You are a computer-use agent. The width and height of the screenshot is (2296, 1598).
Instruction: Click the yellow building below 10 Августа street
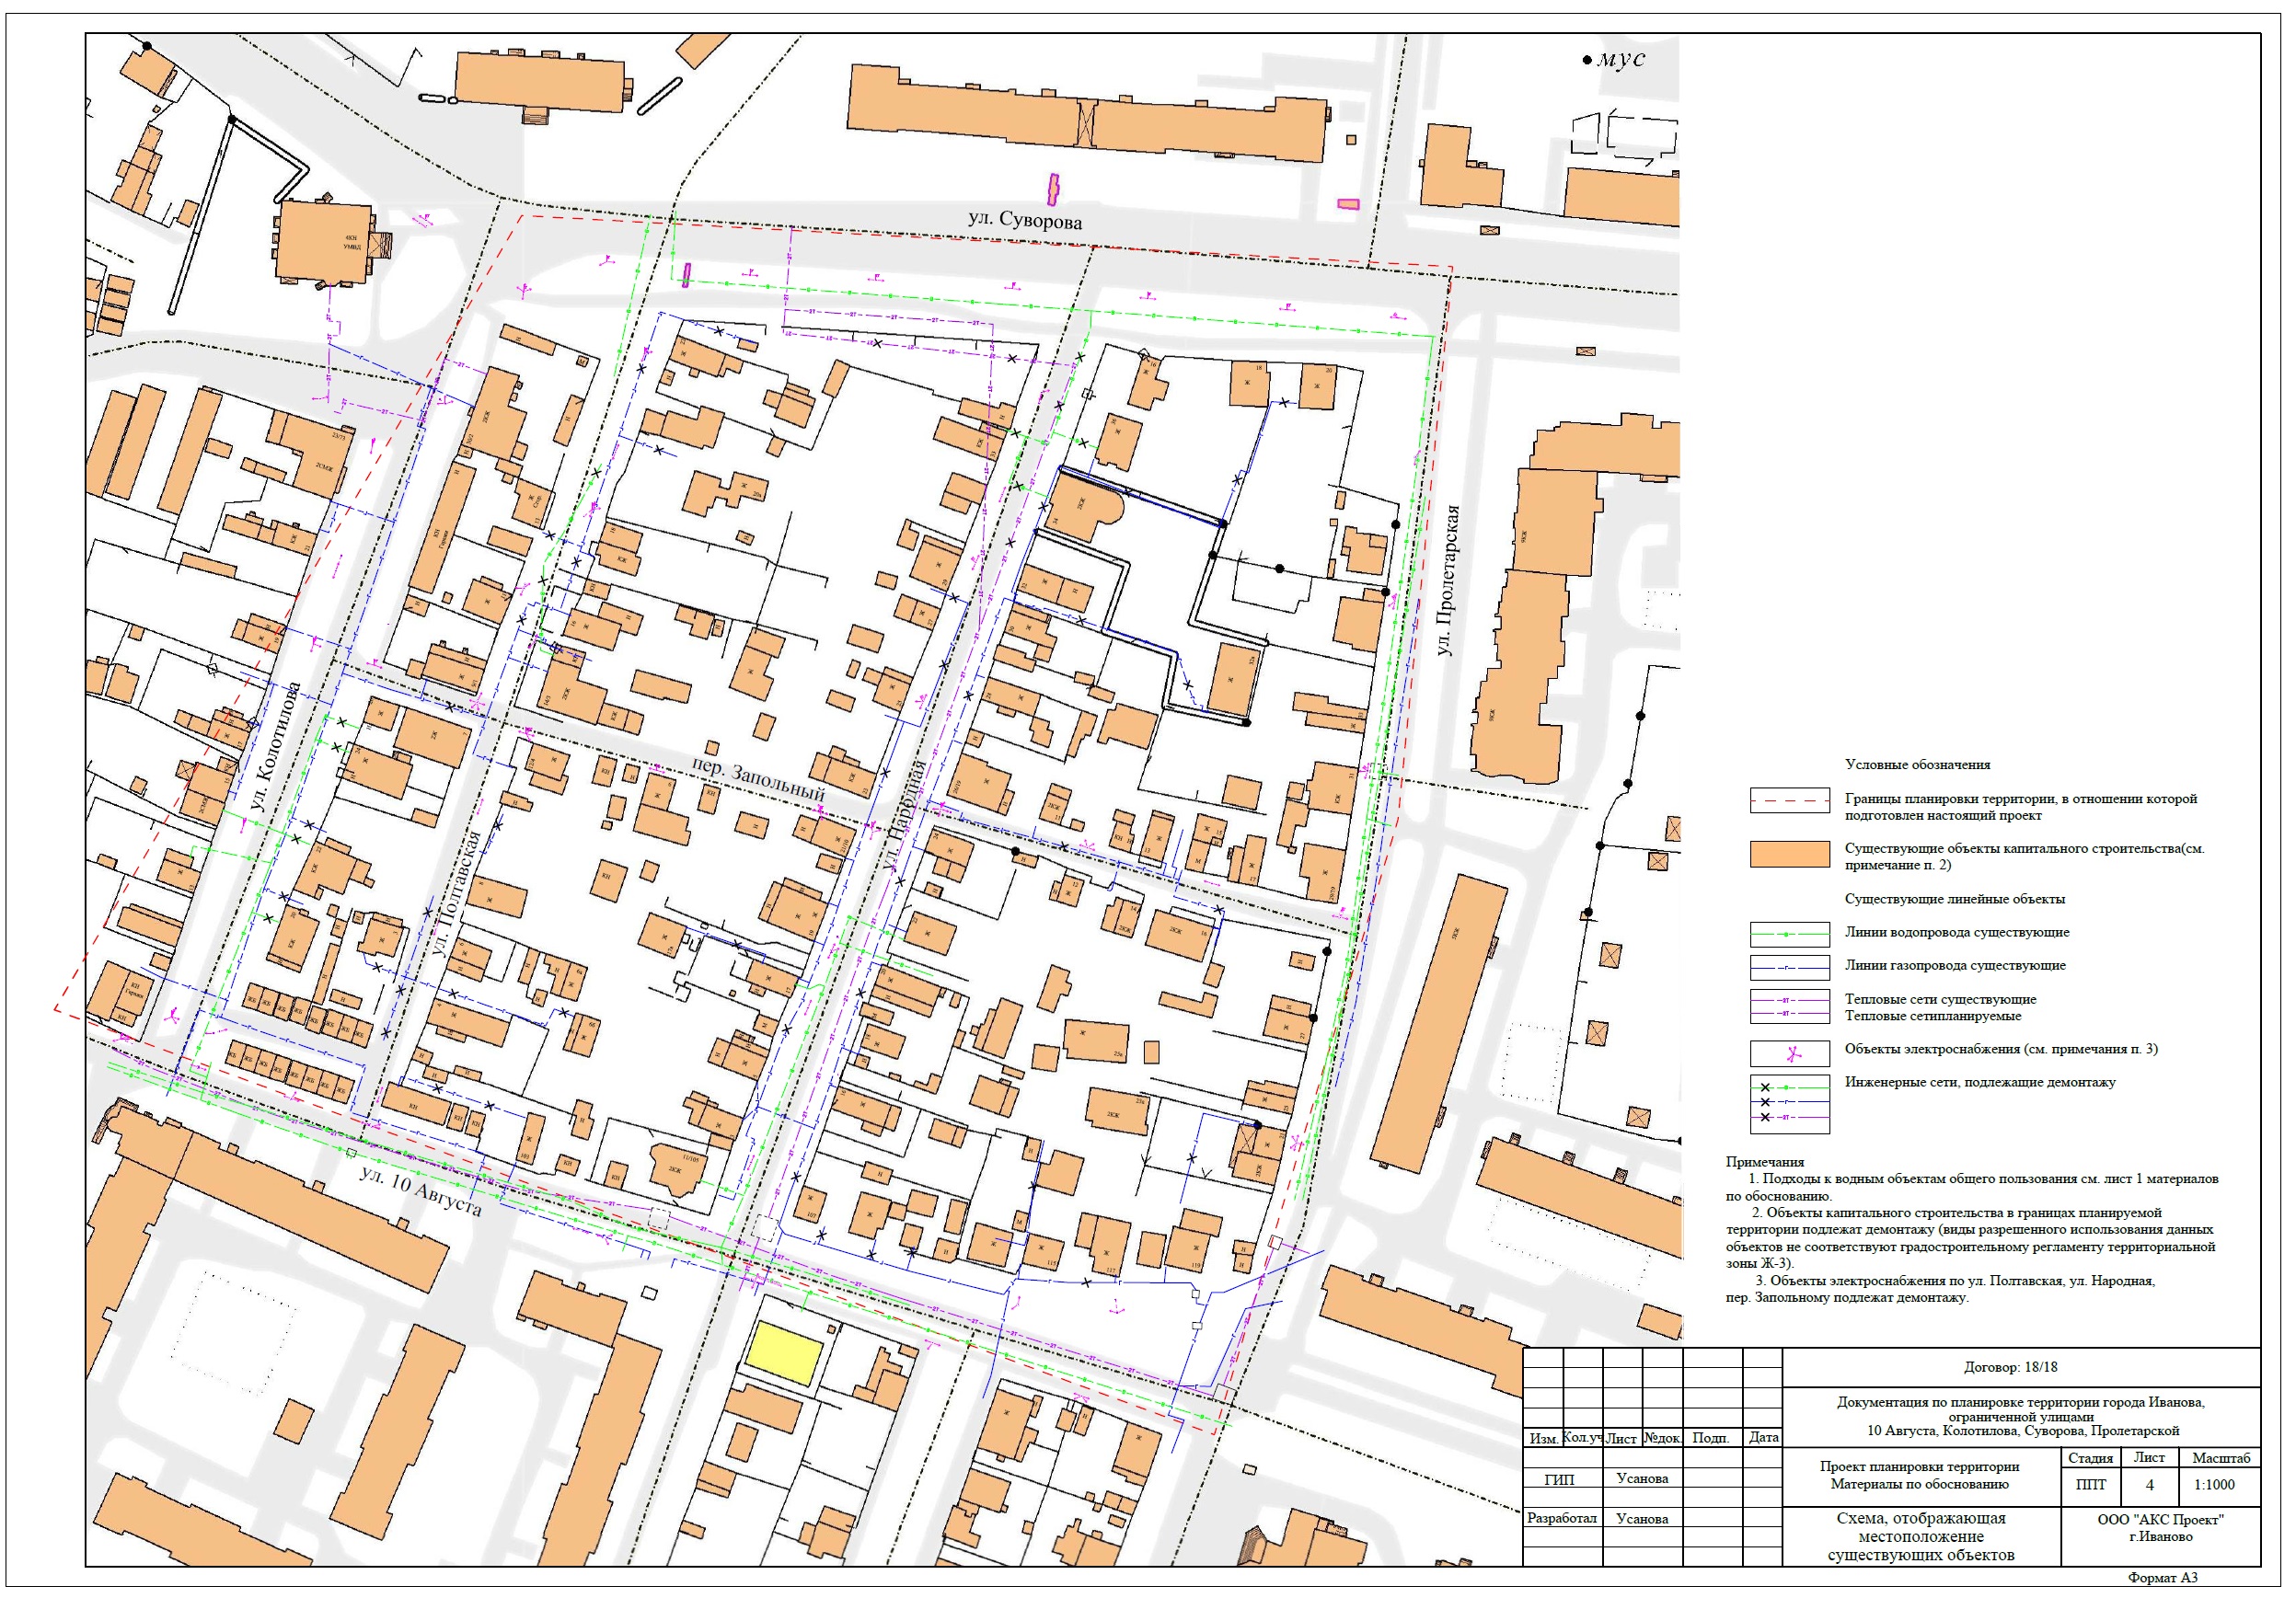(785, 1352)
